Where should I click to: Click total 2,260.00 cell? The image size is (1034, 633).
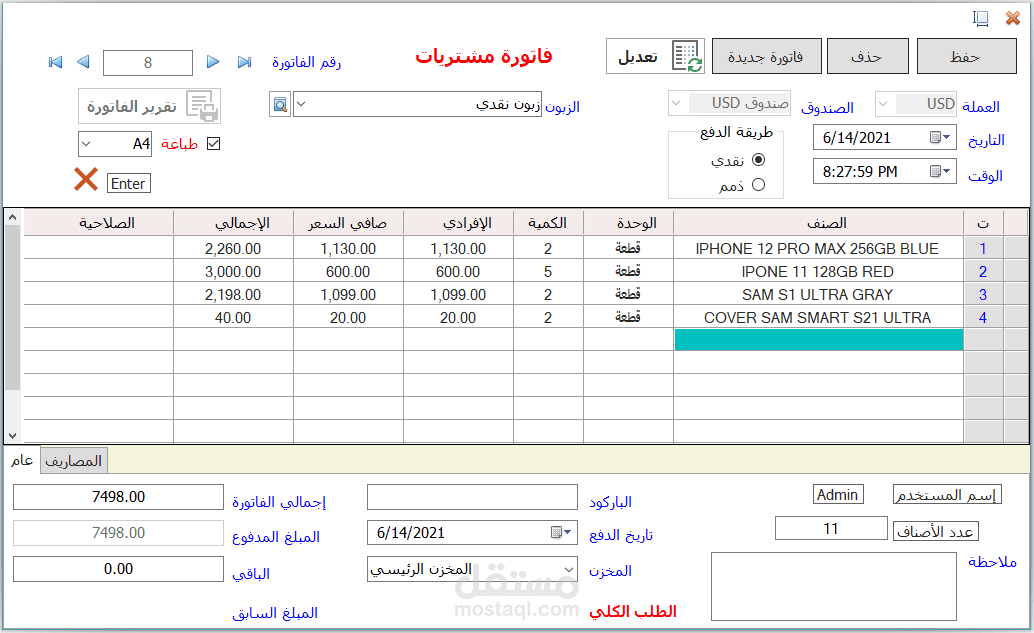(x=233, y=249)
